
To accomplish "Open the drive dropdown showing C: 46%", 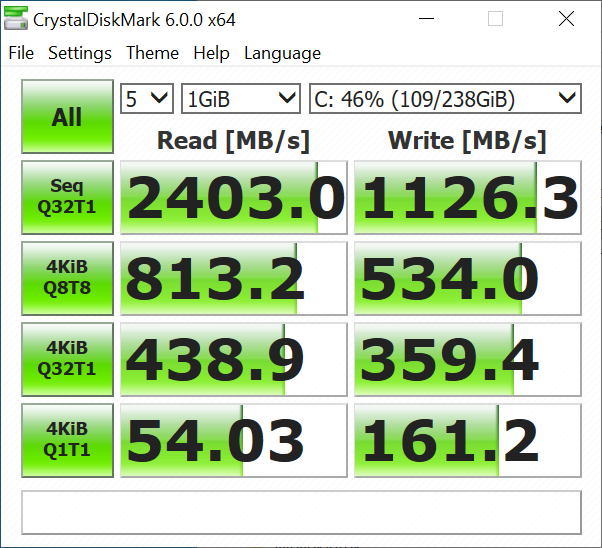I will (445, 99).
